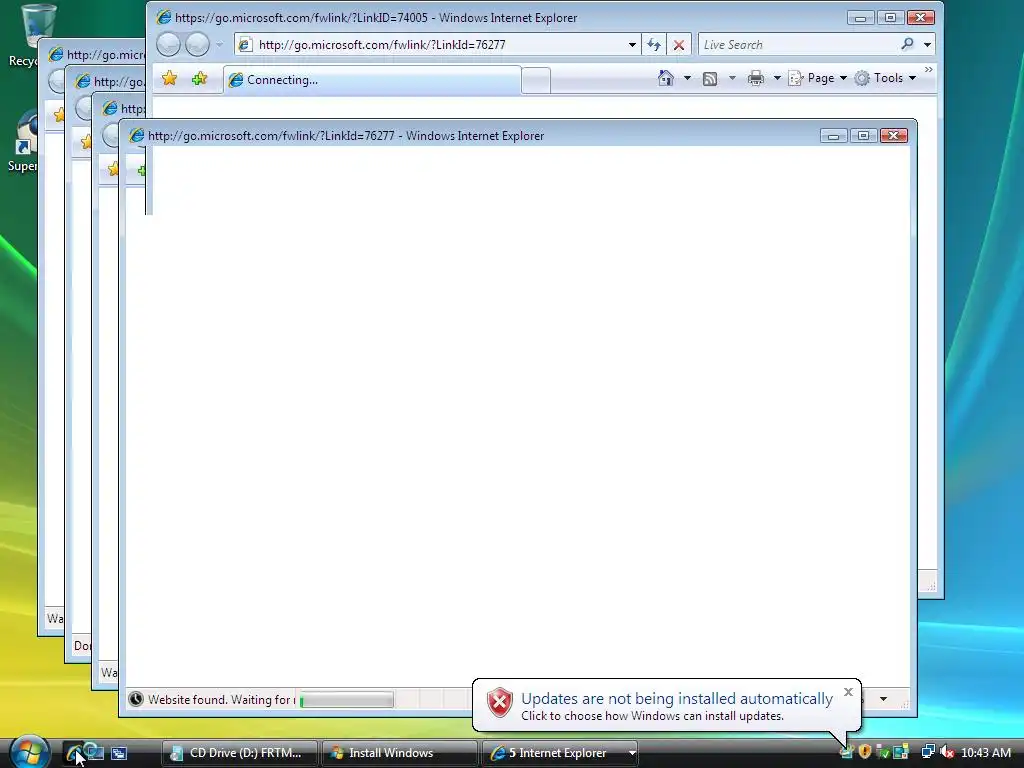Click the RSS Feeds icon

[x=710, y=78]
